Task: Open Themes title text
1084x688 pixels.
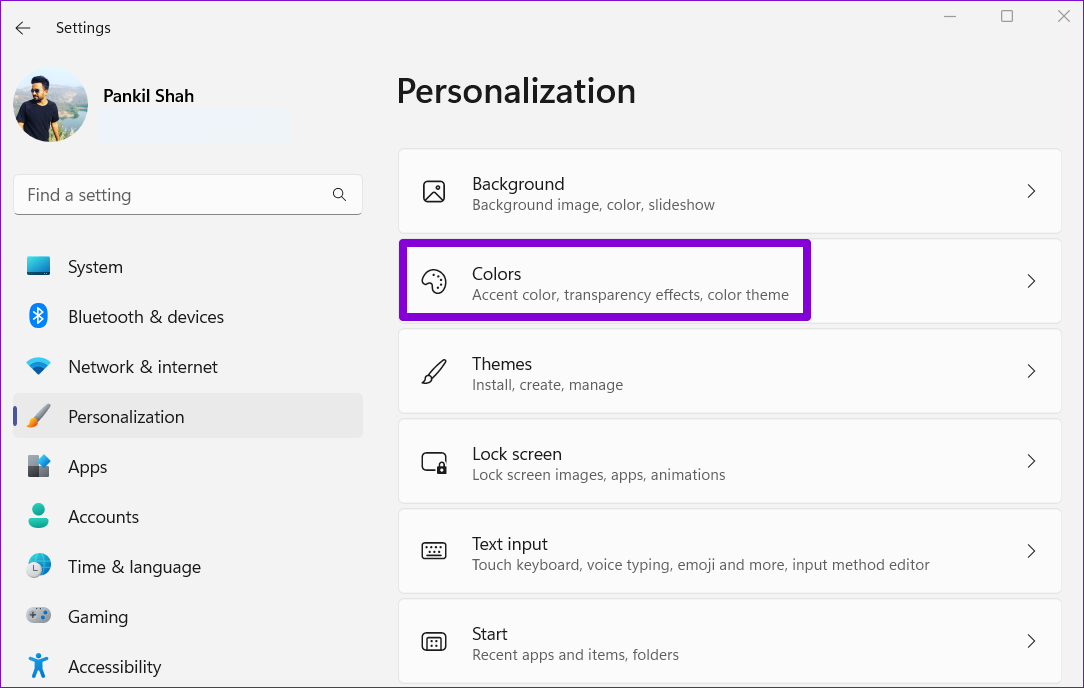Action: [502, 364]
